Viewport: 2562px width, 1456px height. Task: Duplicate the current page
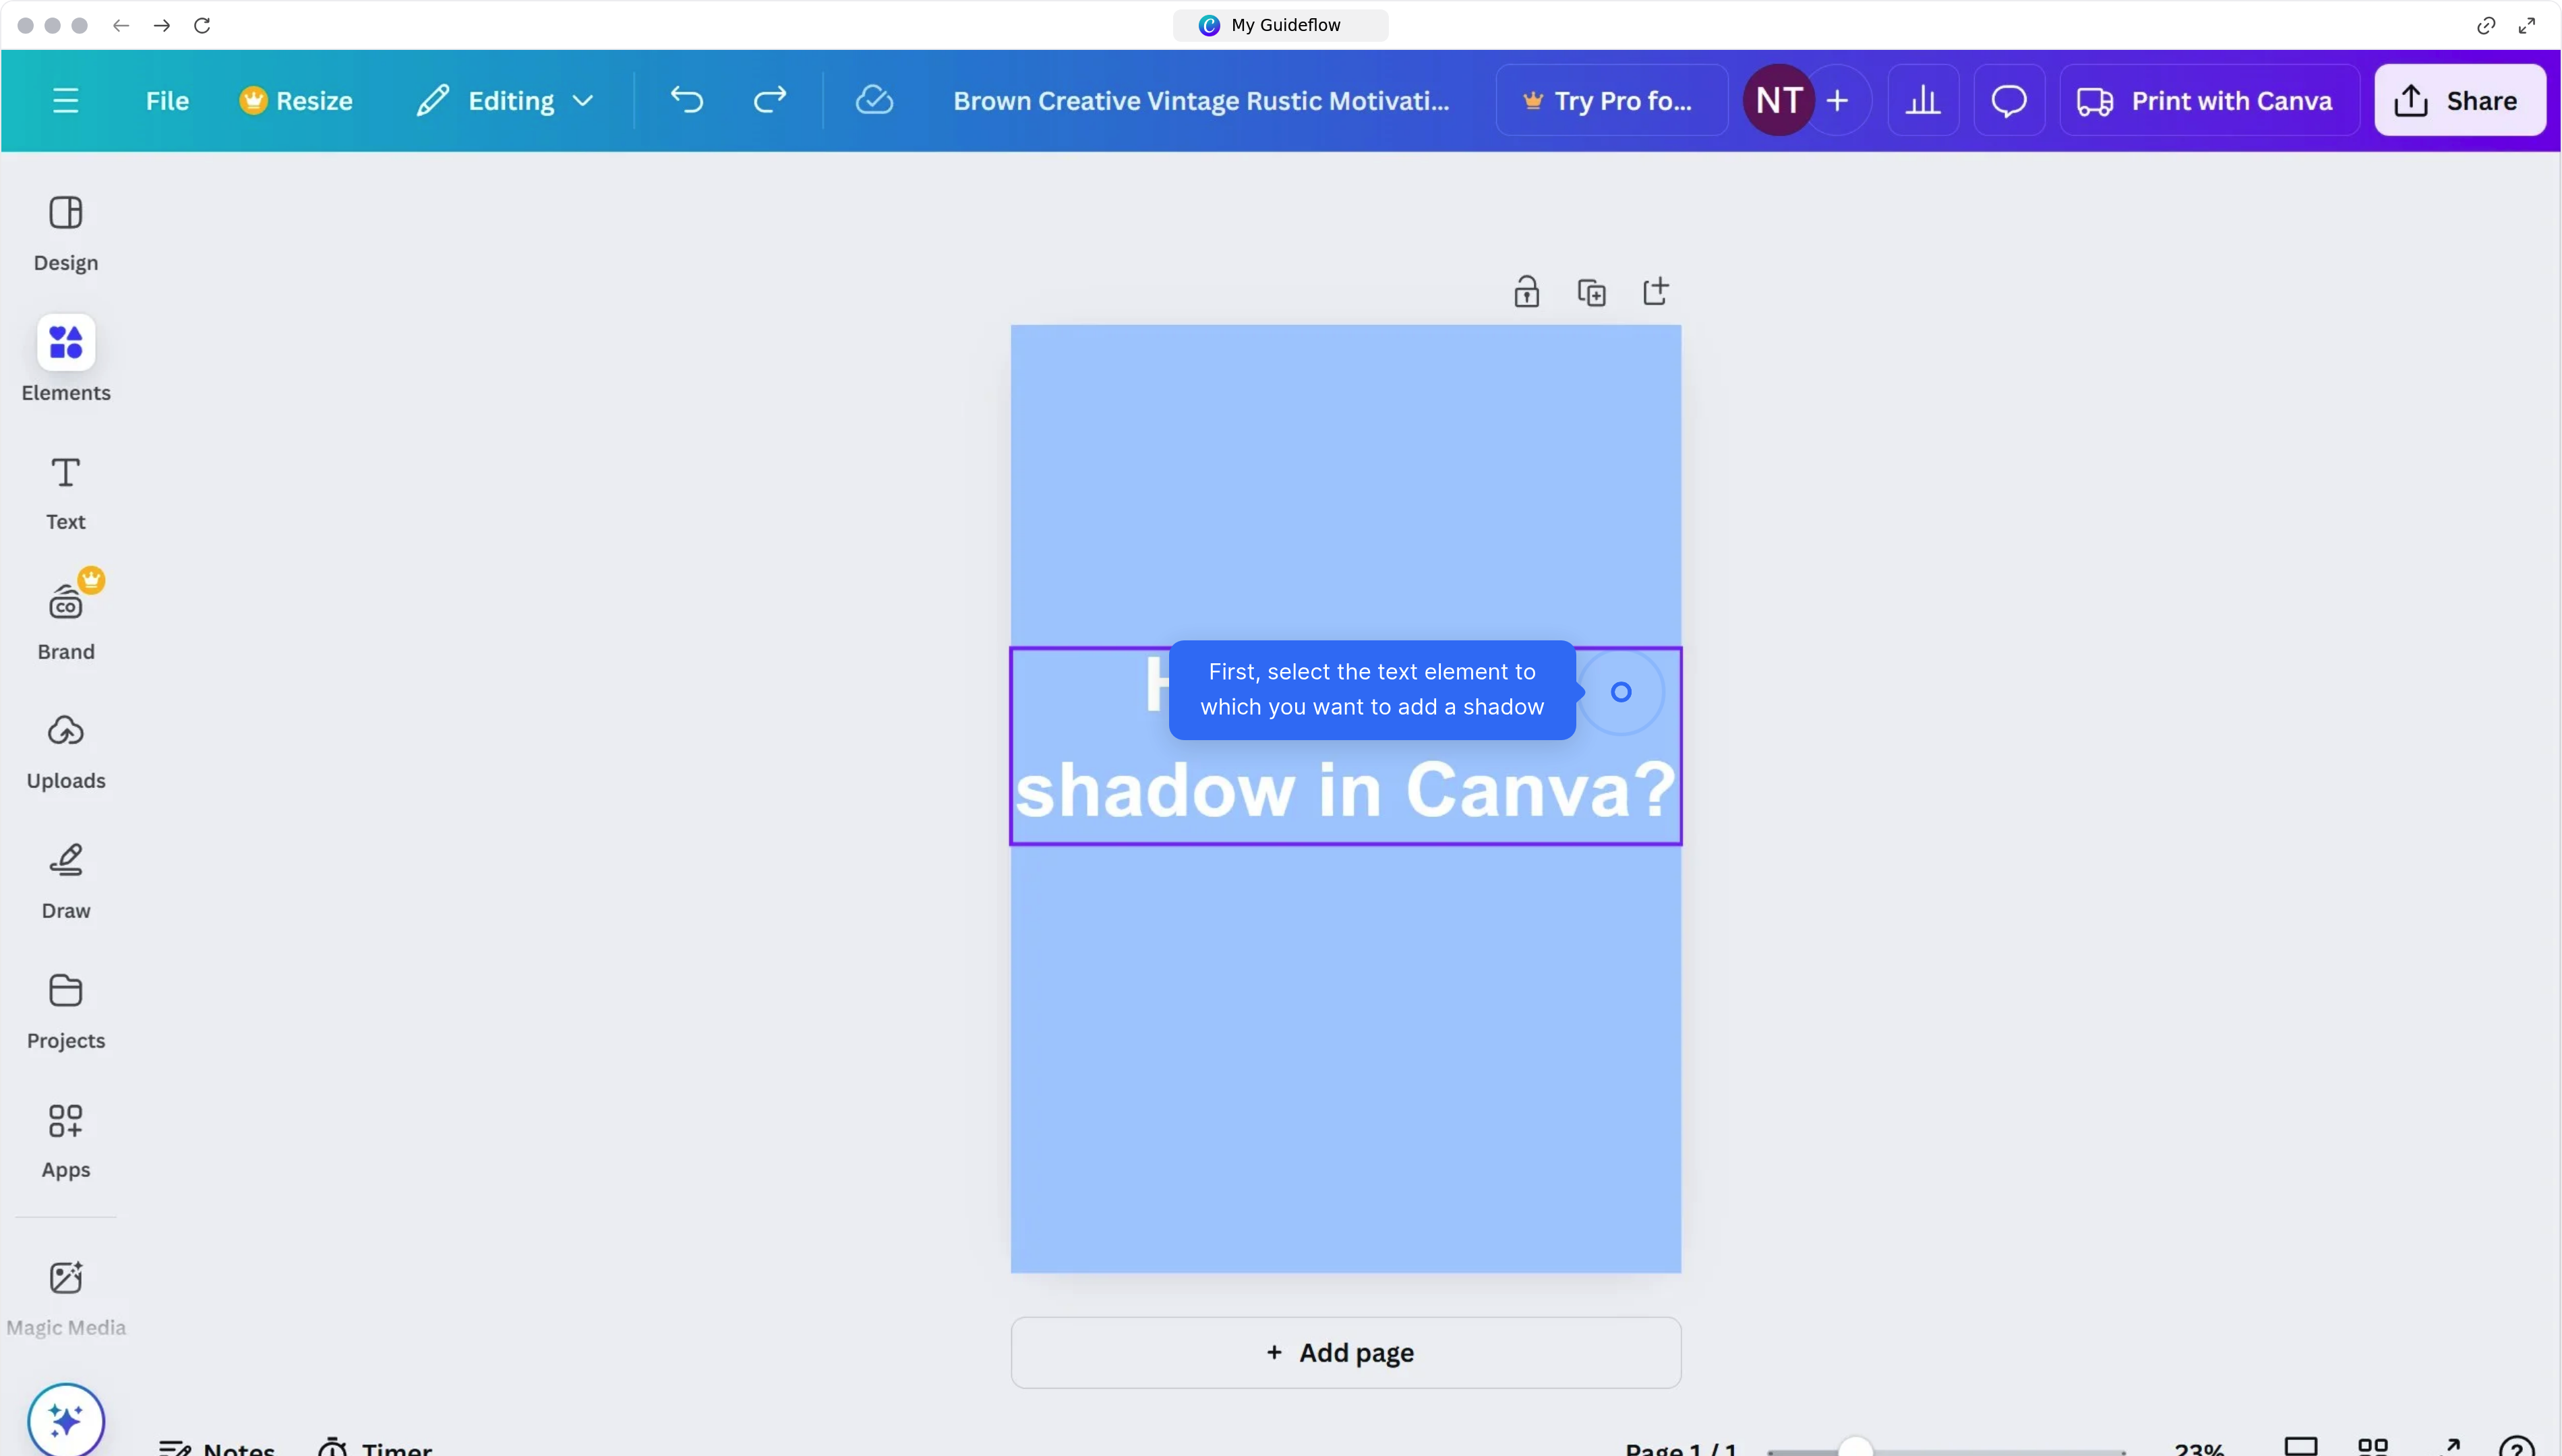coord(1591,291)
